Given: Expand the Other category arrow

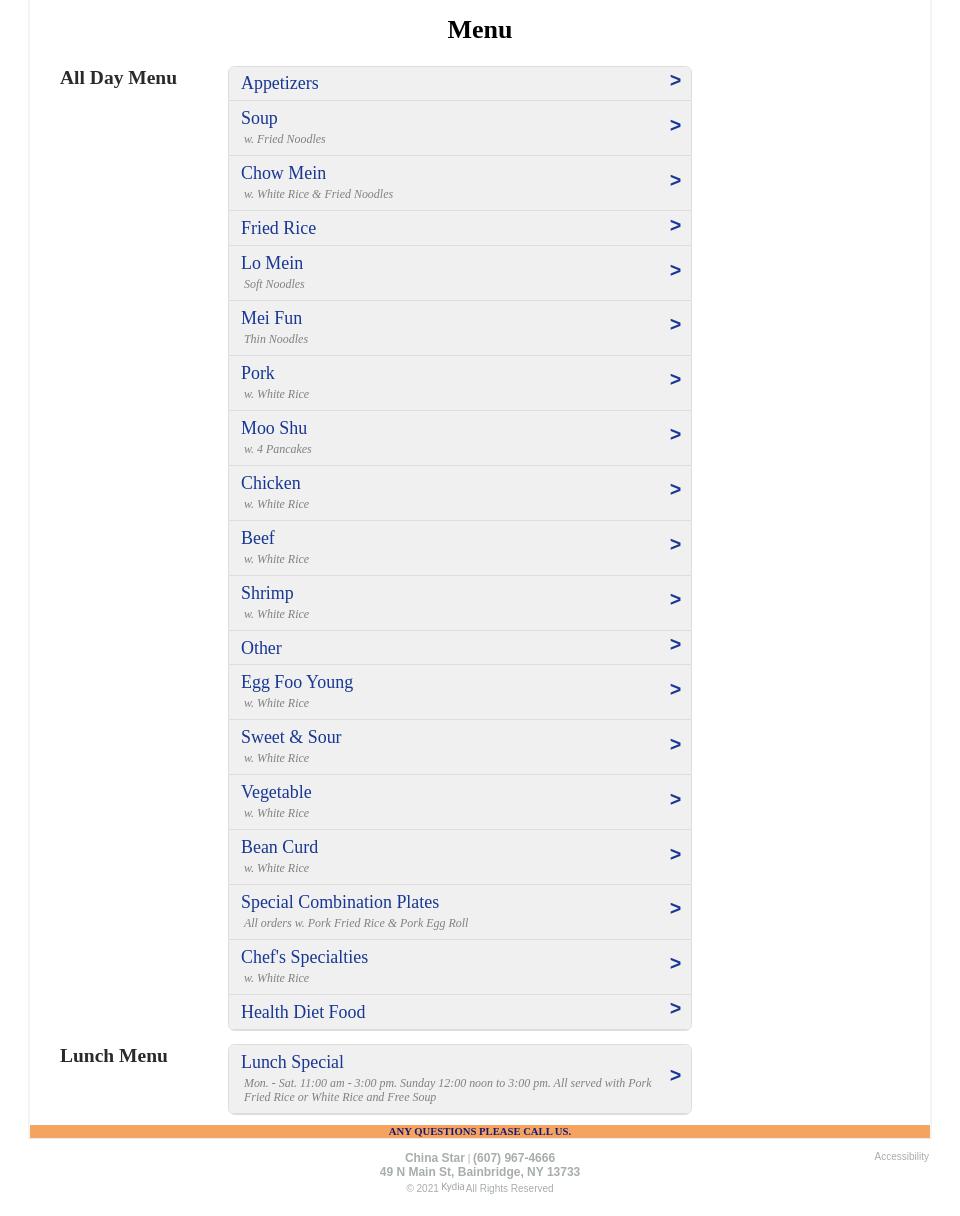Looking at the screenshot, I should pos(675,645).
